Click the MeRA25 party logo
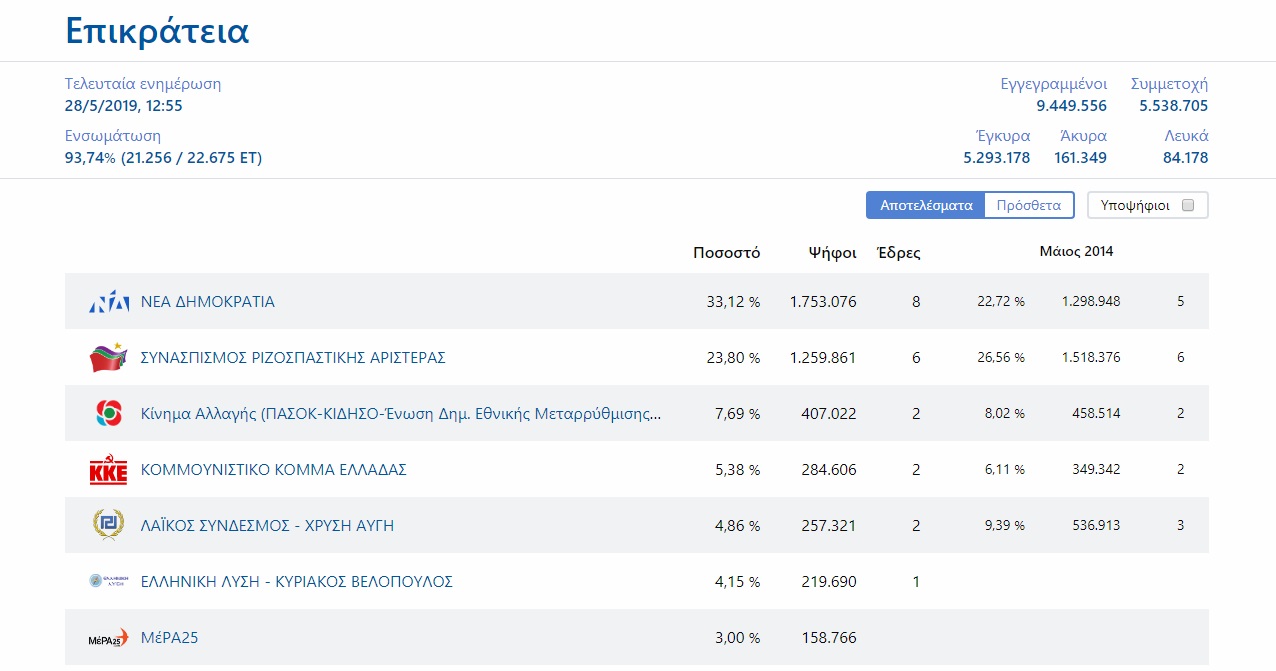The height and width of the screenshot is (671, 1276). click(109, 638)
